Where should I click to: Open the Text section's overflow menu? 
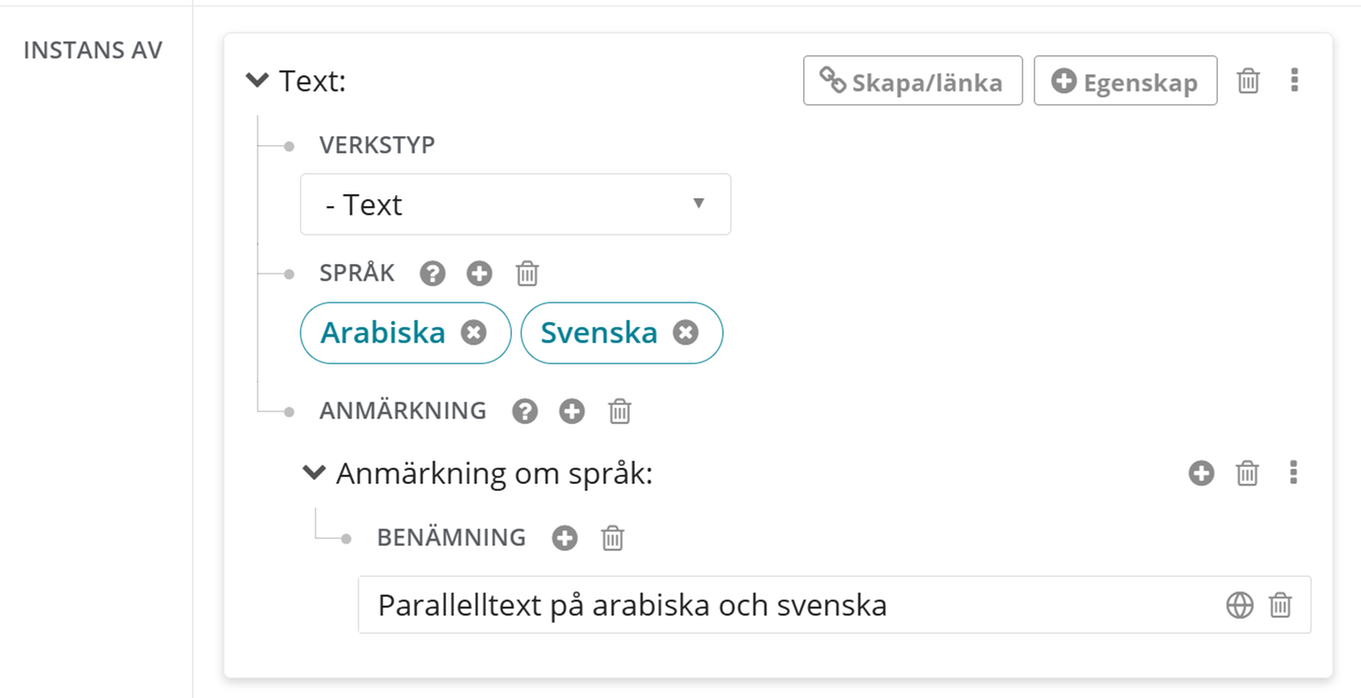point(1294,81)
